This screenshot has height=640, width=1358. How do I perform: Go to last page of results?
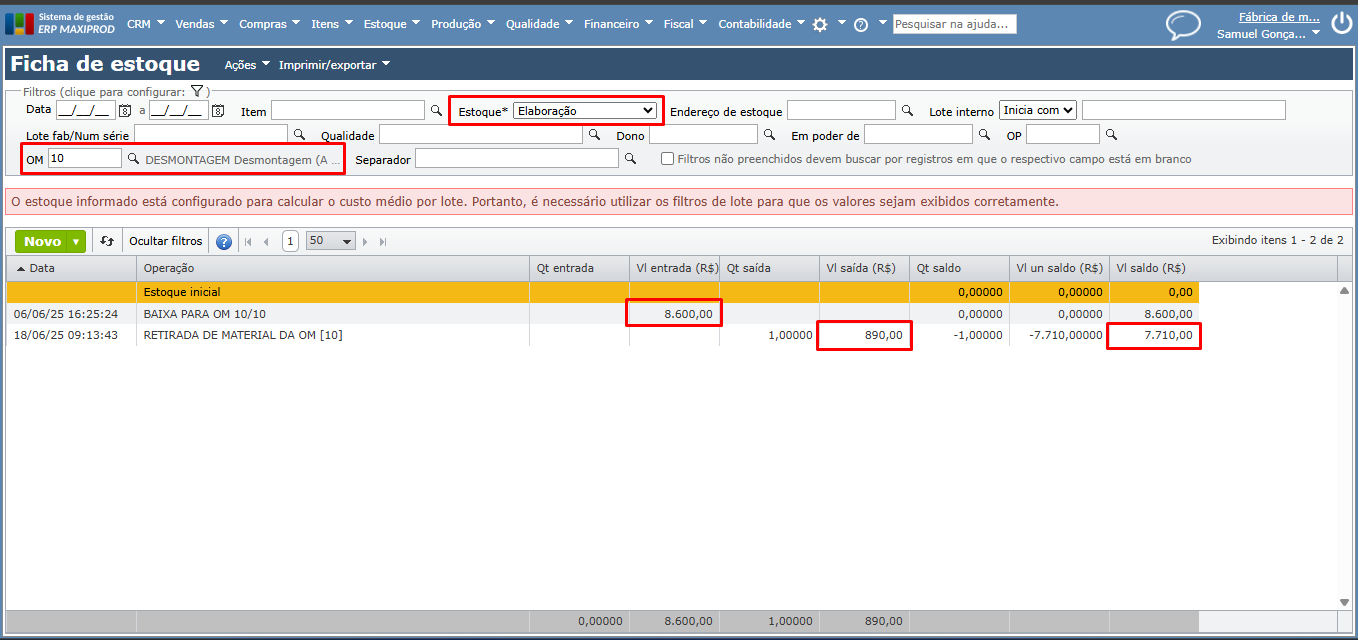tap(383, 241)
